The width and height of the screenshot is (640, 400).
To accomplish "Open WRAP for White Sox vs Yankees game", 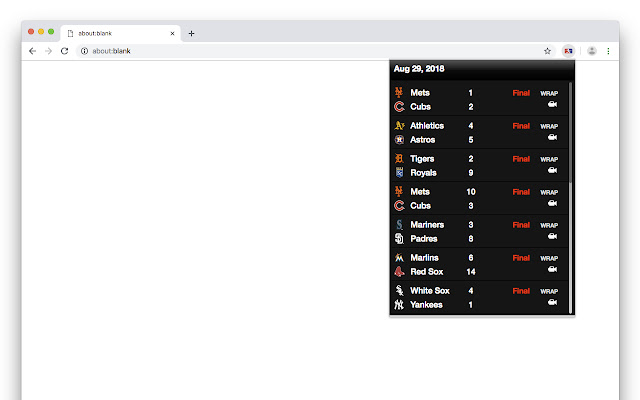I will pyautogui.click(x=549, y=291).
